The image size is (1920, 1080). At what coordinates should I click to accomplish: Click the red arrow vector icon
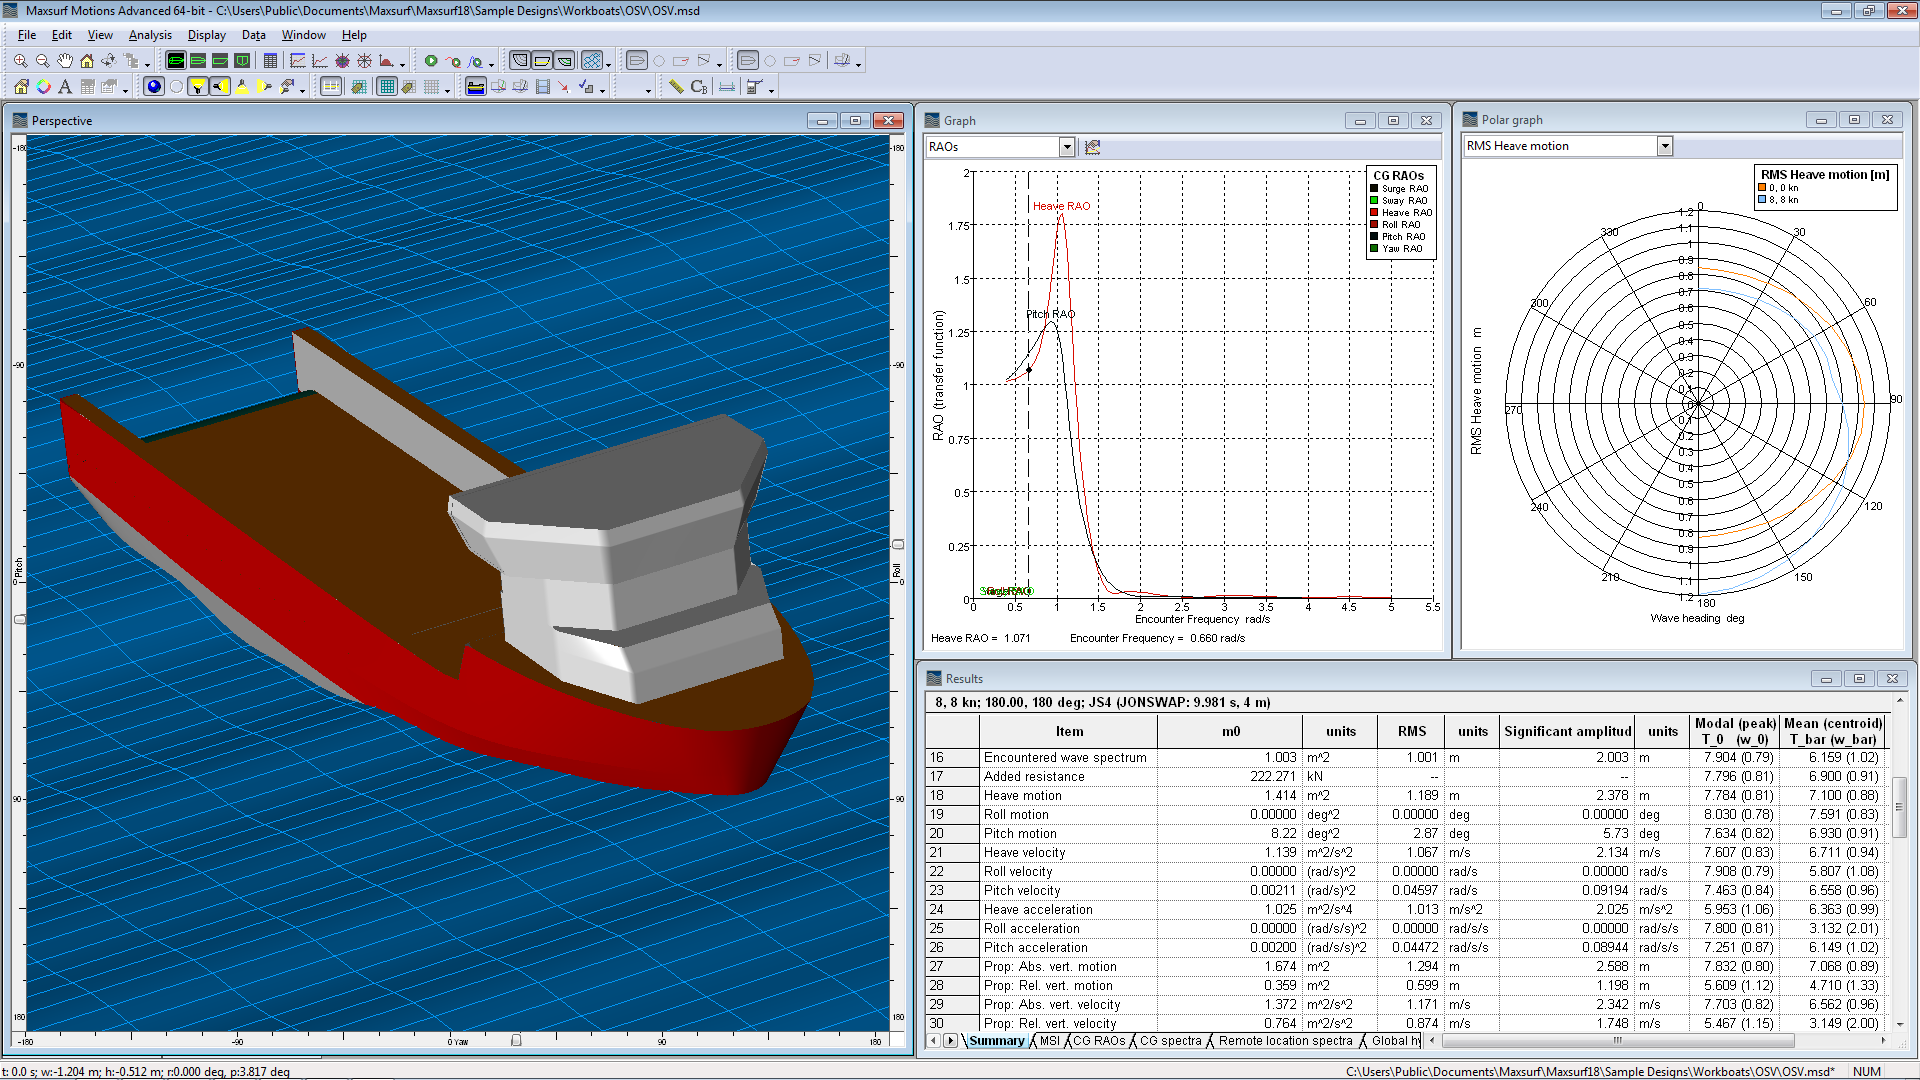tap(565, 87)
